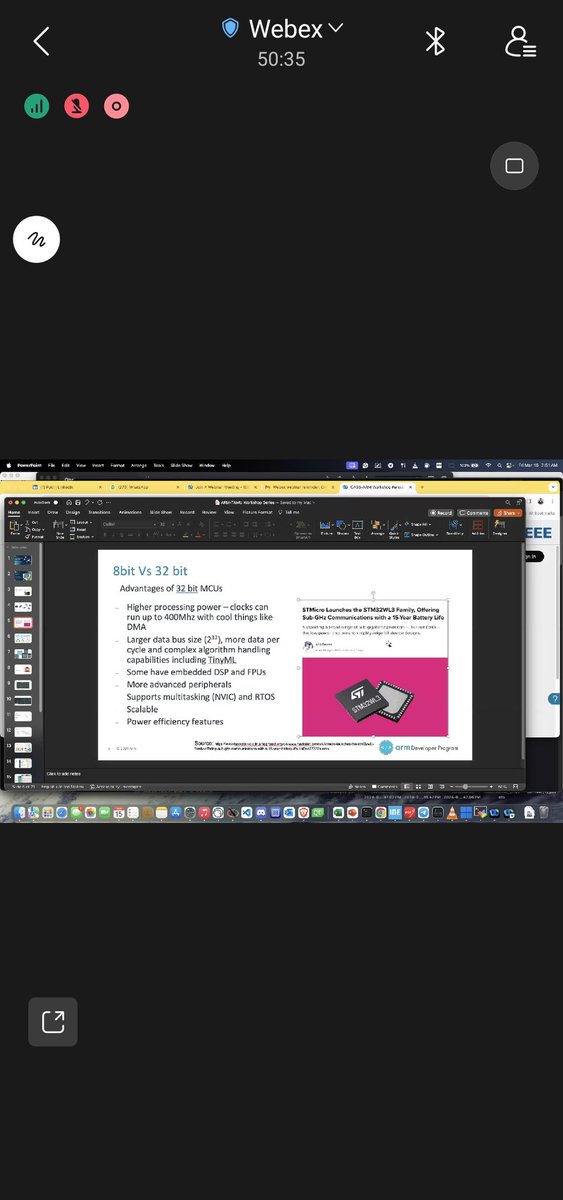Click the ribbon Arrange icon
Image resolution: width=563 pixels, height=1200 pixels.
pyautogui.click(x=377, y=528)
